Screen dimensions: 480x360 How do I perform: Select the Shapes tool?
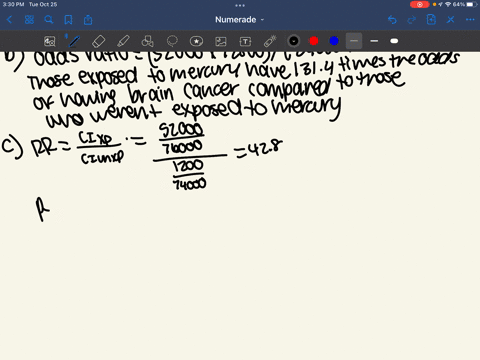point(147,41)
